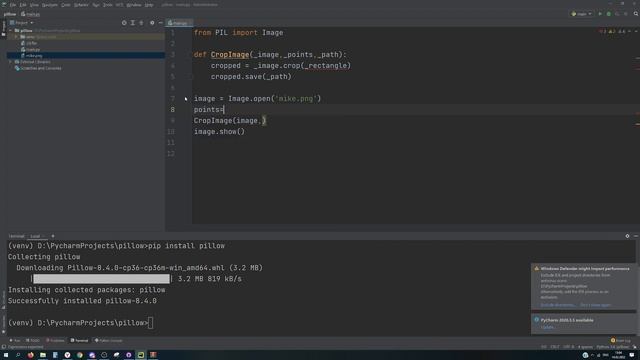The width and height of the screenshot is (640, 360).
Task: Open Project panel settings gear
Action: [152, 23]
